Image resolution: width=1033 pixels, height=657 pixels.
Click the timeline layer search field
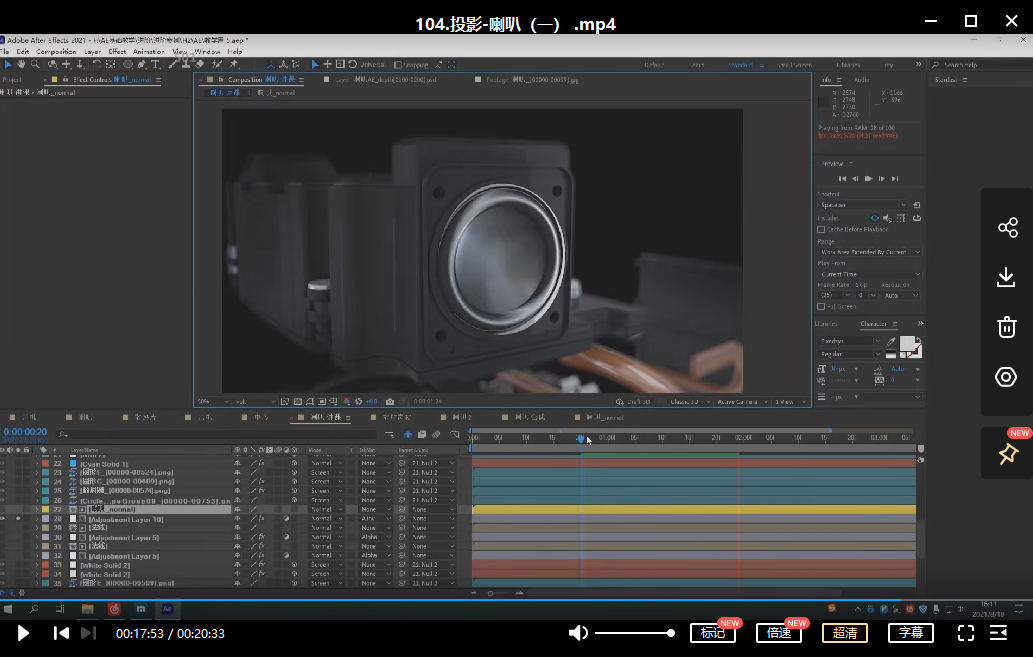[x=217, y=434]
